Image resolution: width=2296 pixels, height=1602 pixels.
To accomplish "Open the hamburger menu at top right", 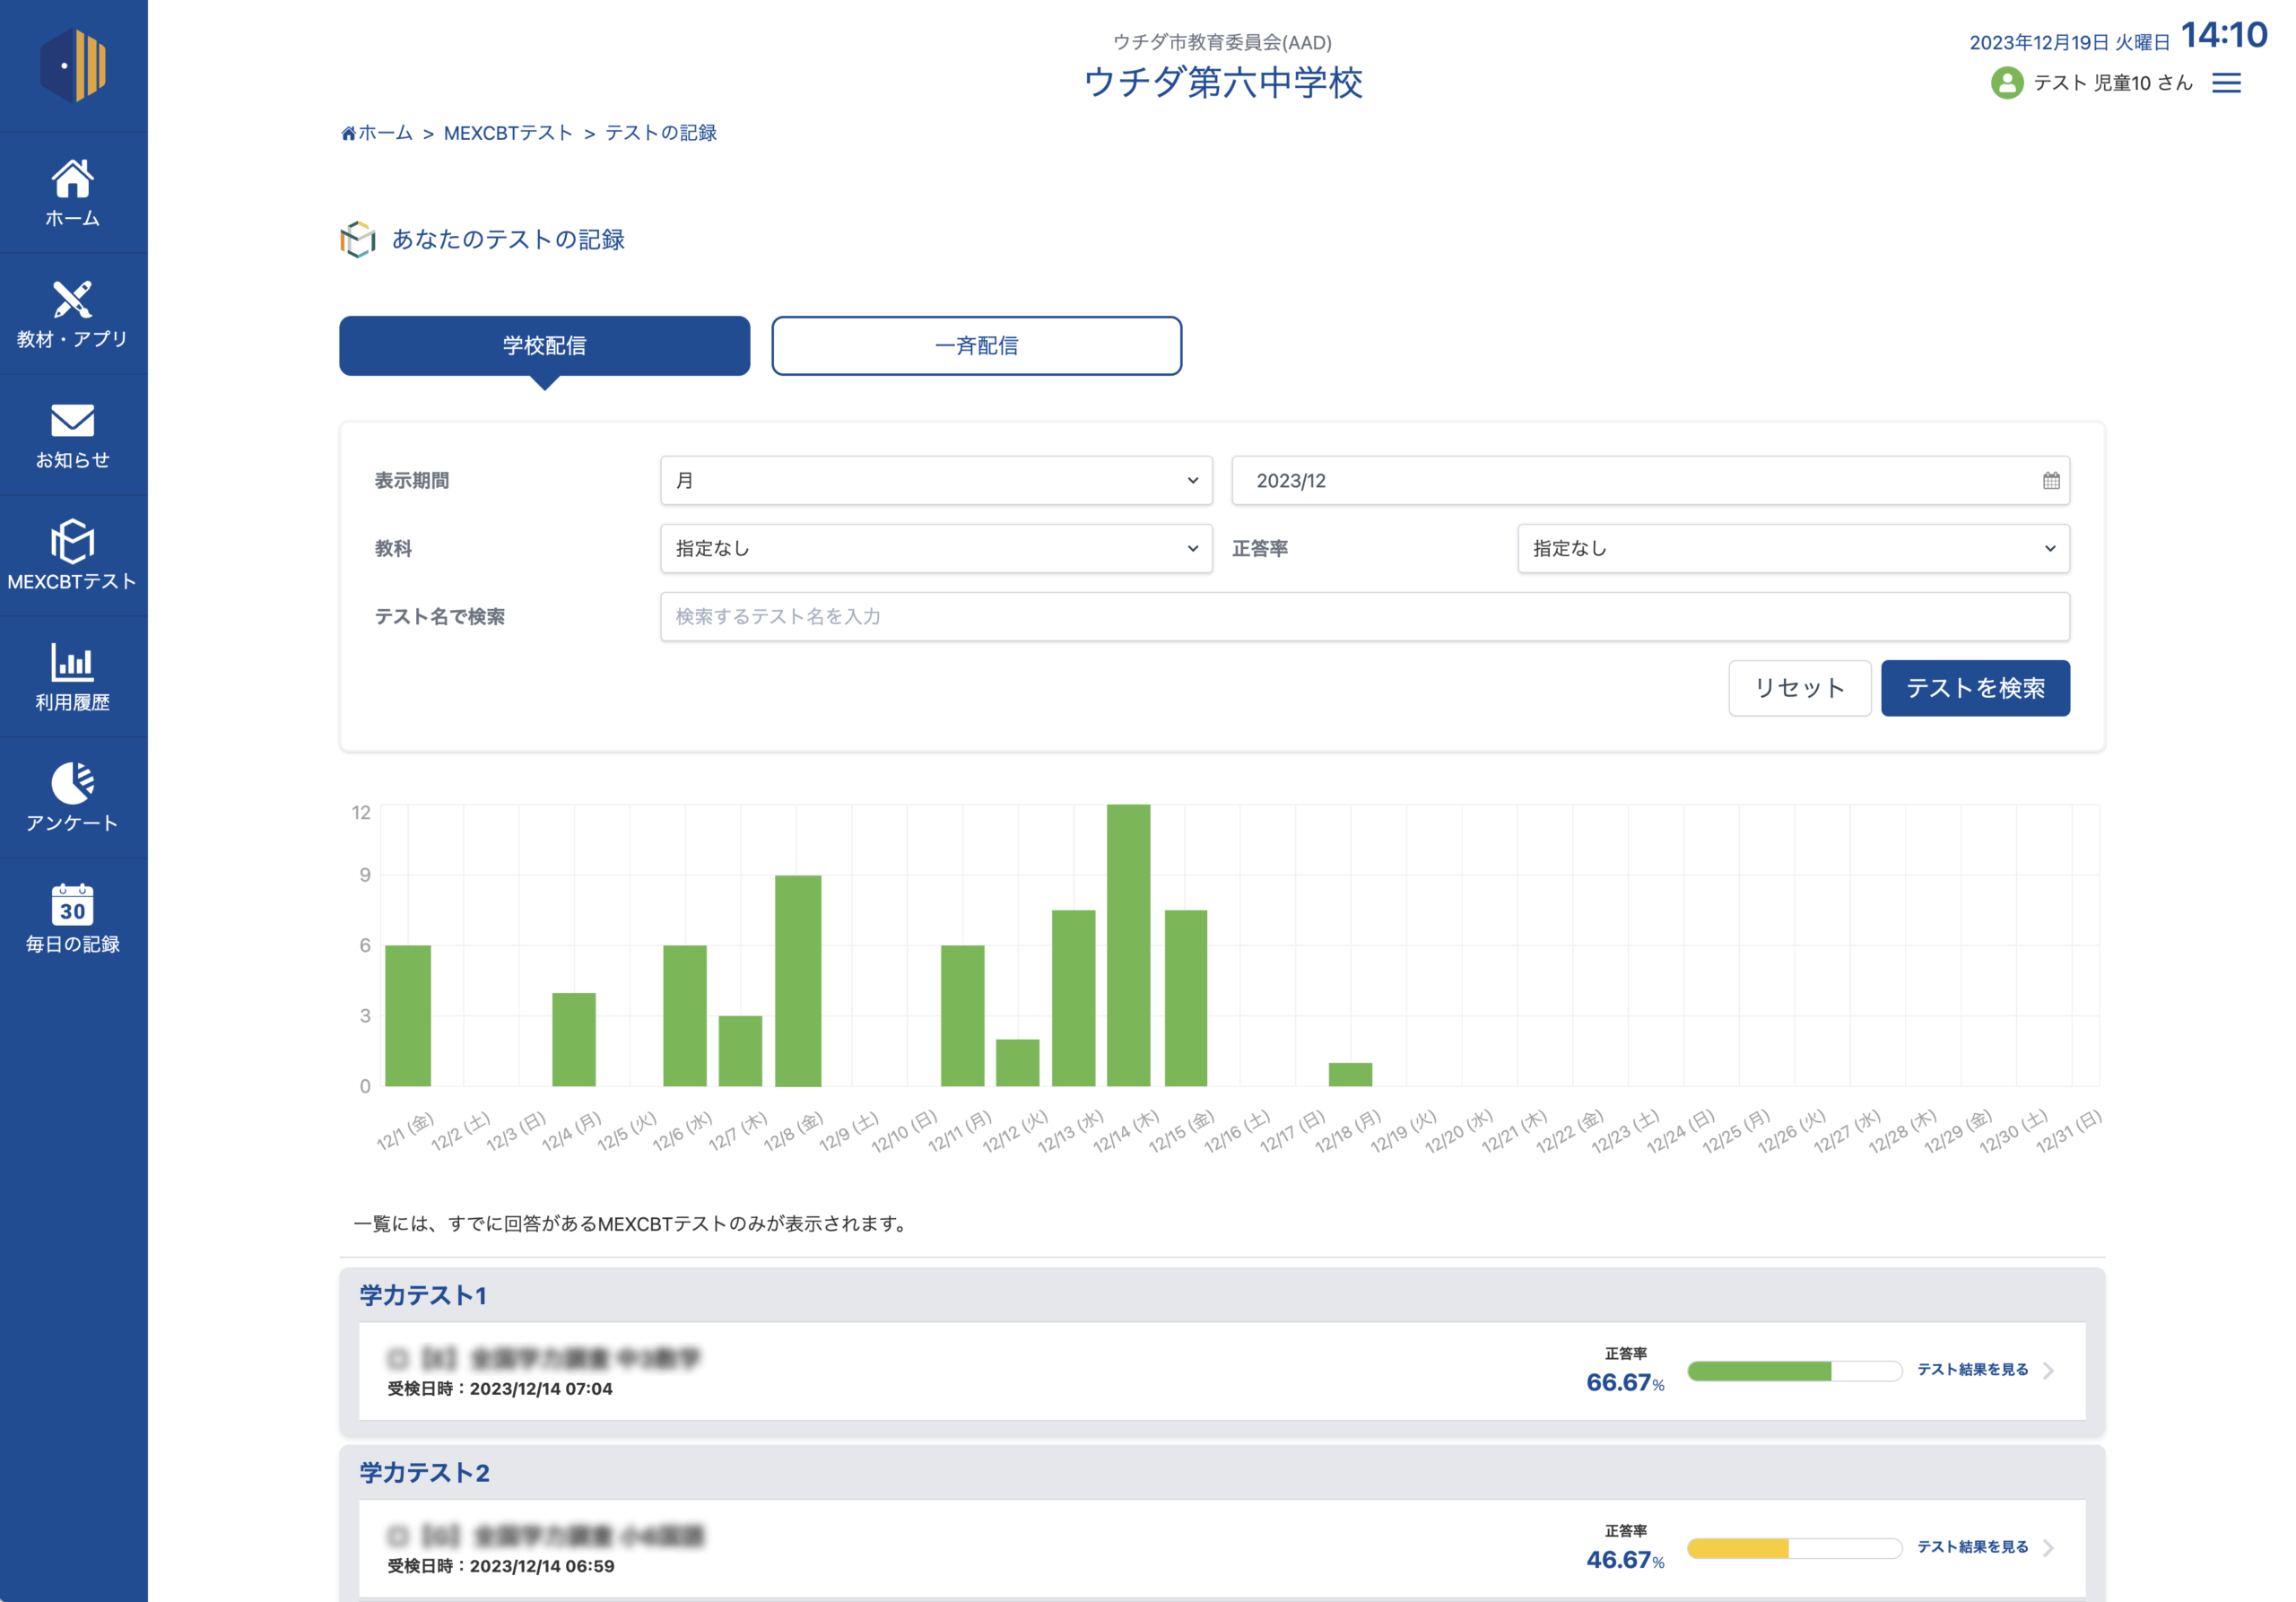I will 2226,83.
